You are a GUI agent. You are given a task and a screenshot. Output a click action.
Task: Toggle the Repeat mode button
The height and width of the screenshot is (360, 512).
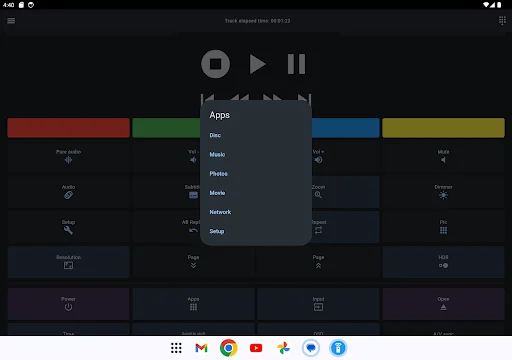pyautogui.click(x=345, y=227)
